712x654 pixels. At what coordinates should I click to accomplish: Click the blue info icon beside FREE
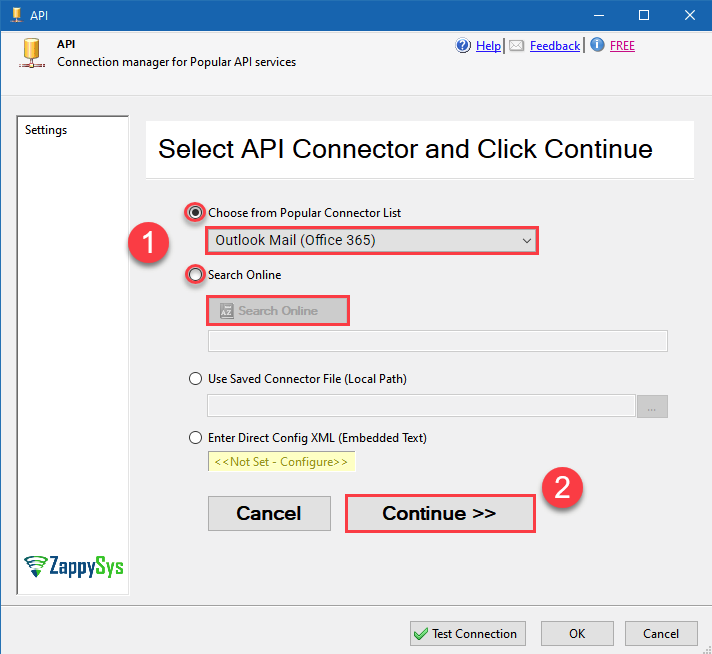tap(597, 45)
